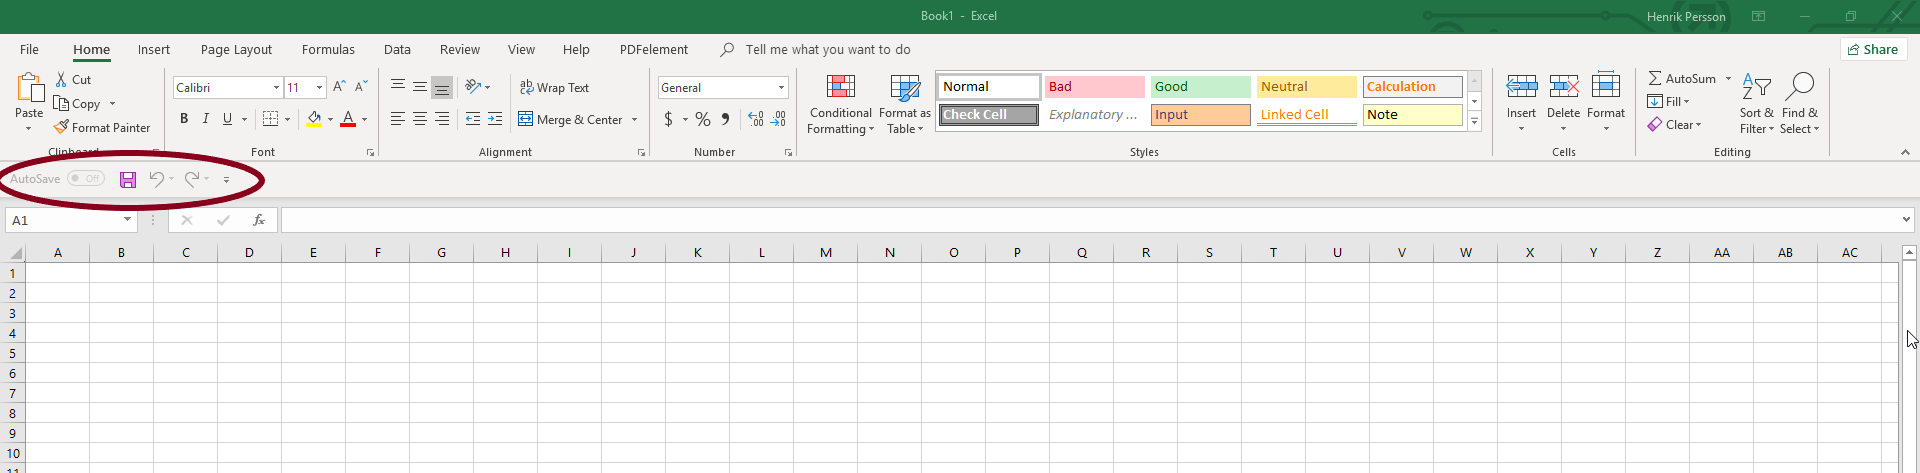Increase decimal places

pyautogui.click(x=756, y=119)
